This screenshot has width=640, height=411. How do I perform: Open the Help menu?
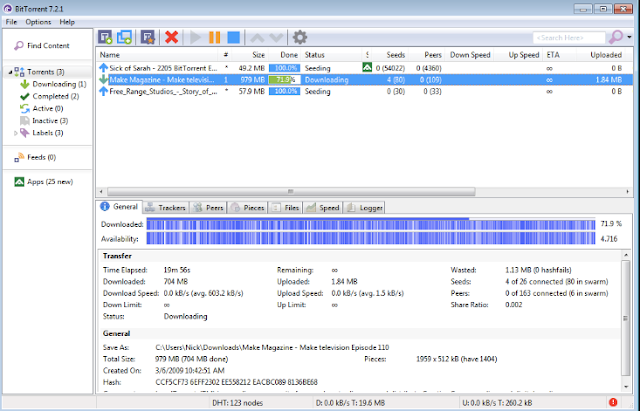[67, 22]
